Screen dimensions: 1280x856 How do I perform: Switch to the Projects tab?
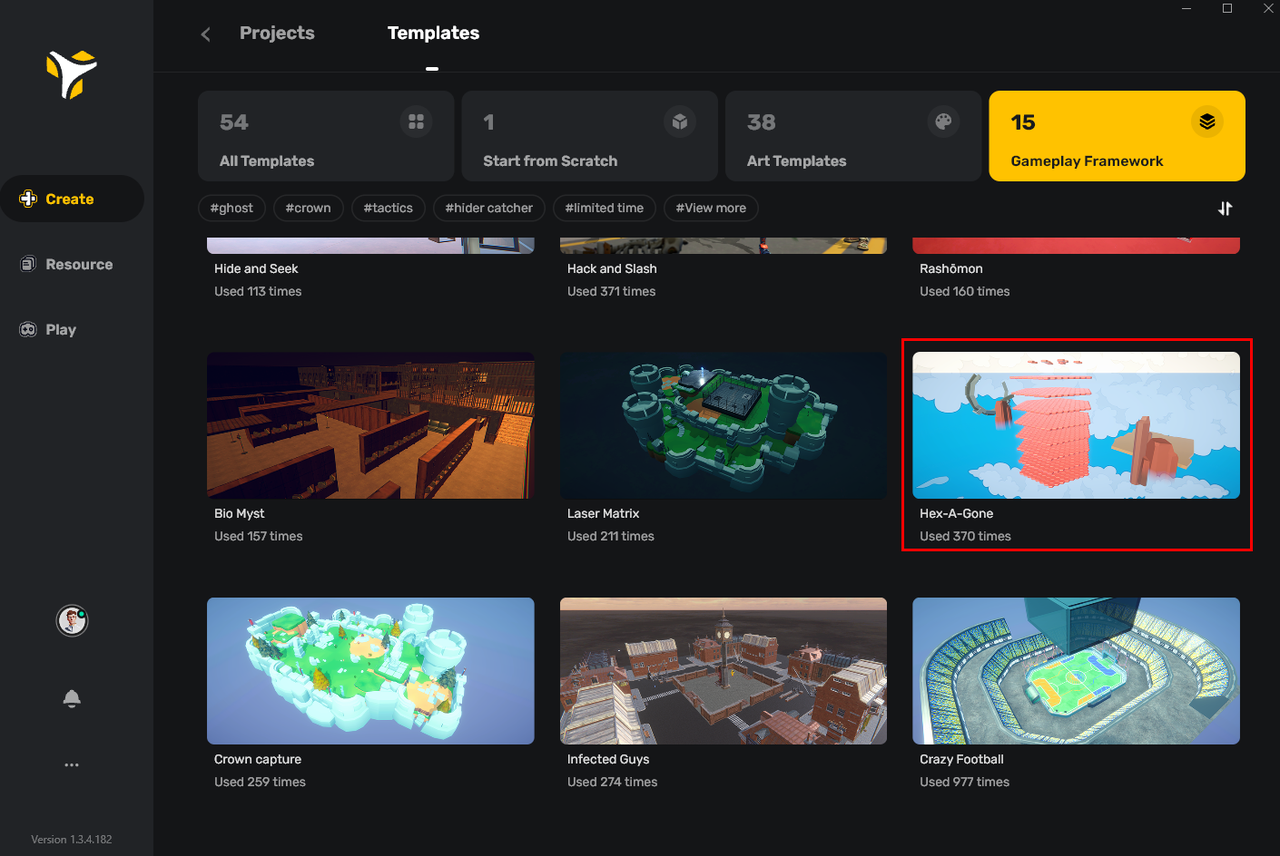[x=277, y=33]
